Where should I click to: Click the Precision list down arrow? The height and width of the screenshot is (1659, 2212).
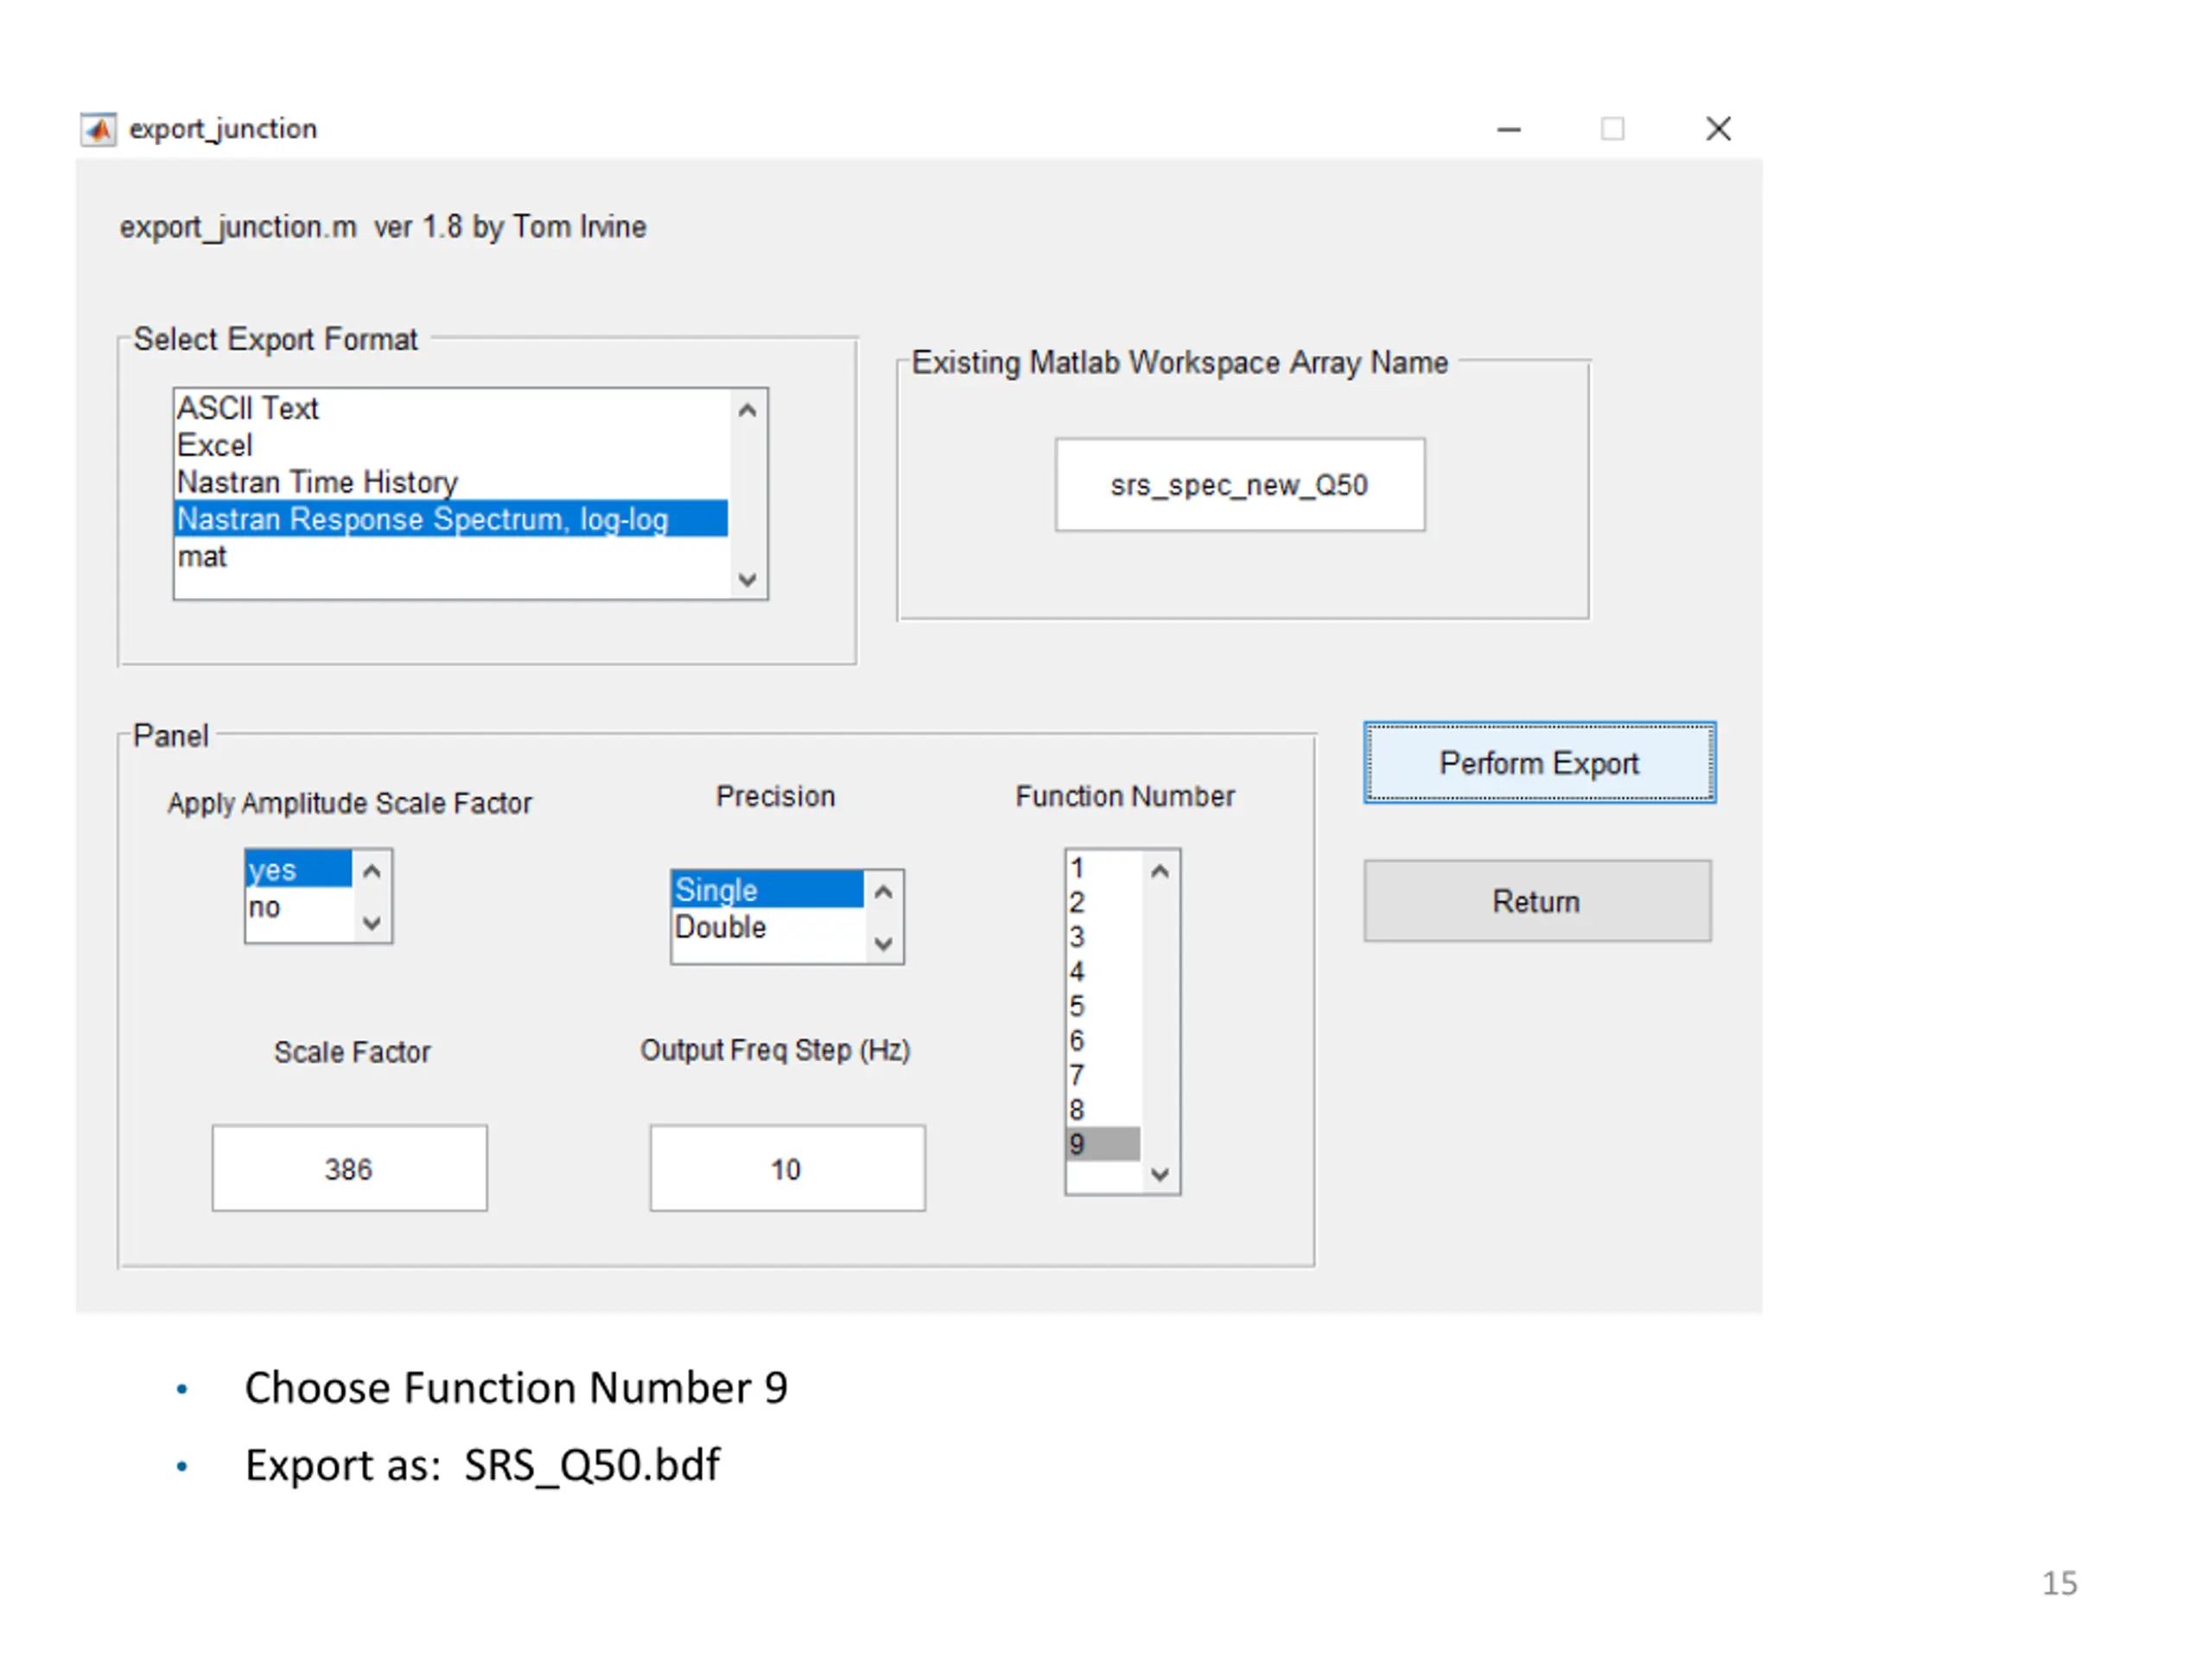883,943
